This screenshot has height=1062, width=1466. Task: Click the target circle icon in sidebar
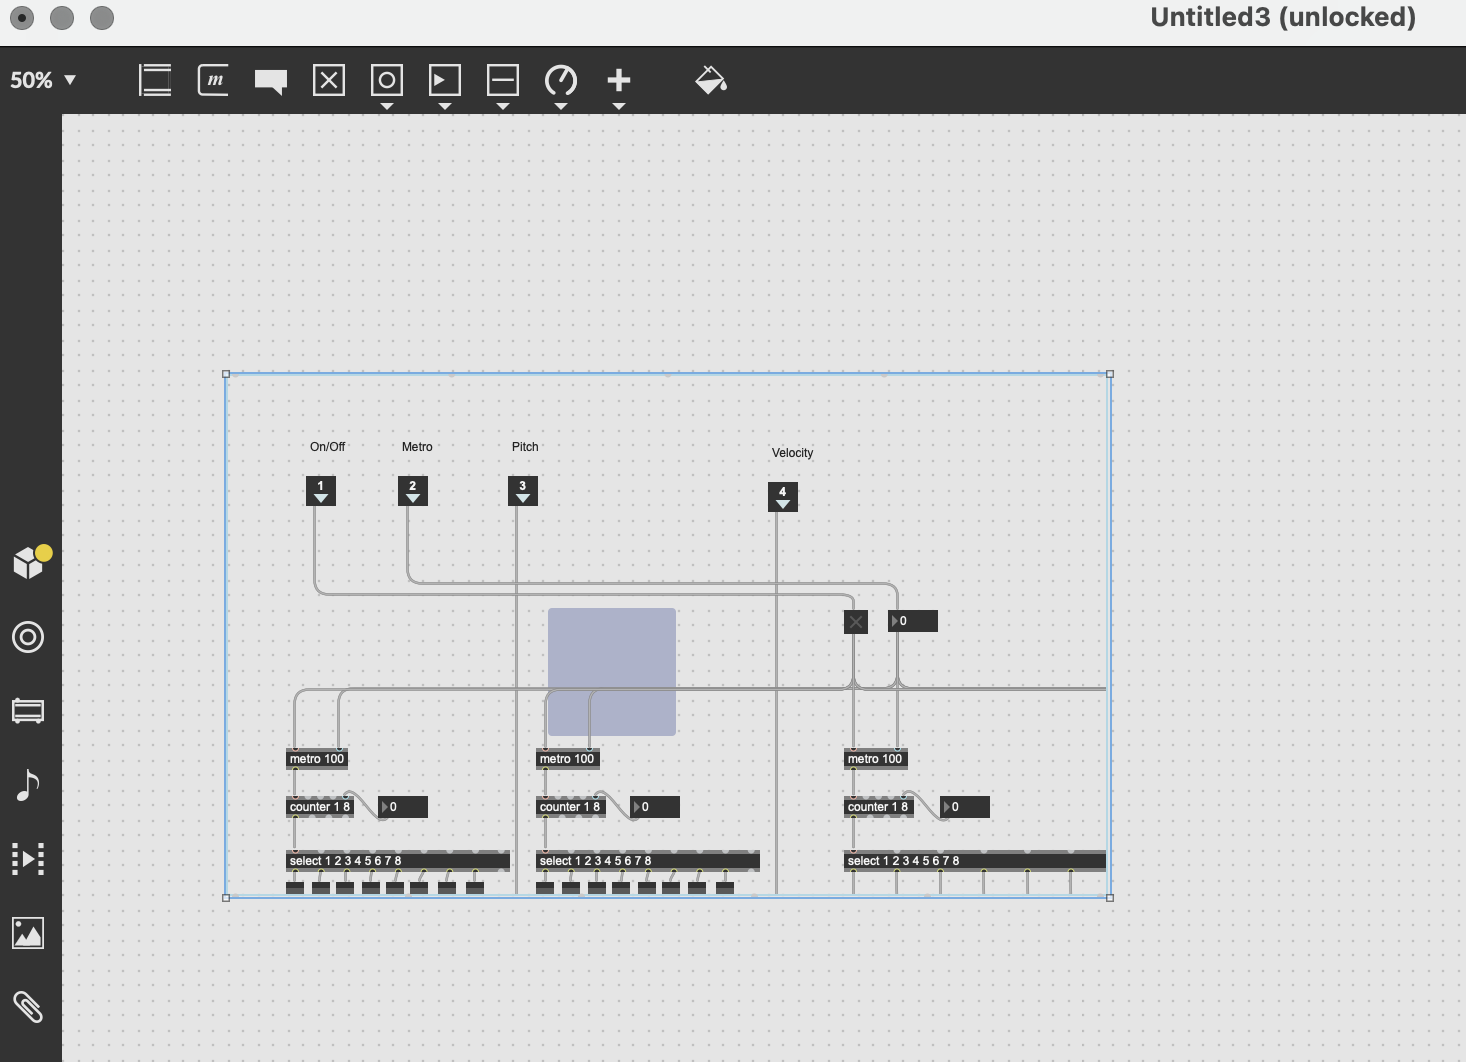pos(28,637)
